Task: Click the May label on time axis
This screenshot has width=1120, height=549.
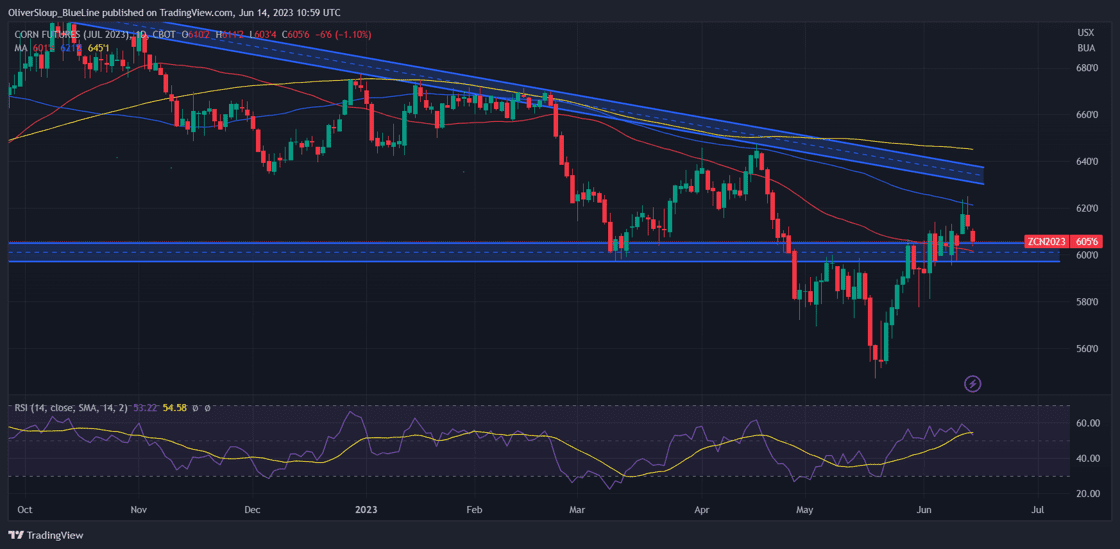Action: pyautogui.click(x=806, y=510)
